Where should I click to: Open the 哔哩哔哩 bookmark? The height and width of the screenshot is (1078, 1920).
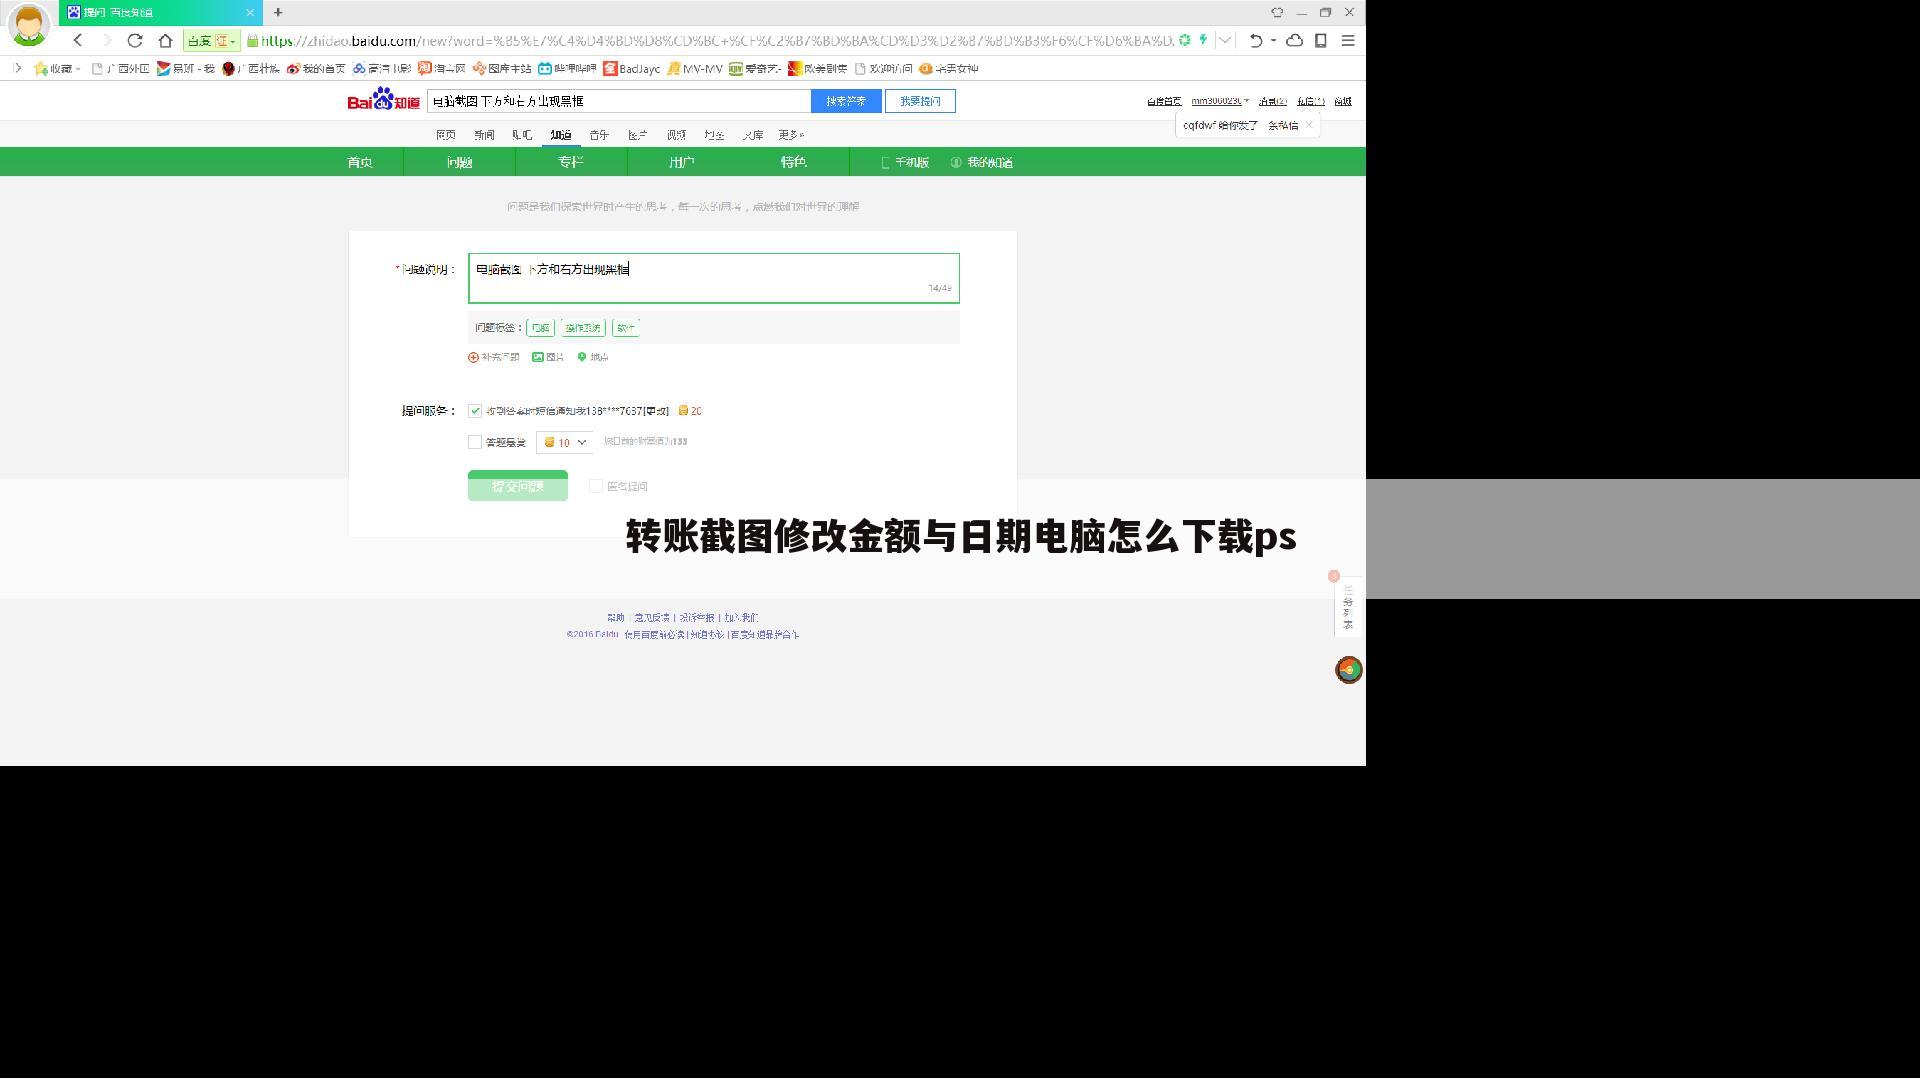tap(567, 69)
